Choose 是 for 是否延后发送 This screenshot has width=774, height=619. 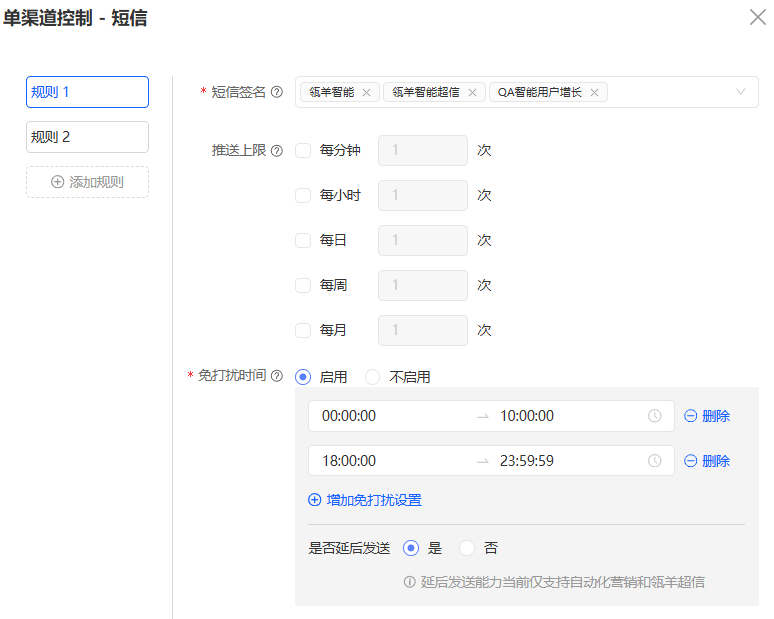point(411,548)
